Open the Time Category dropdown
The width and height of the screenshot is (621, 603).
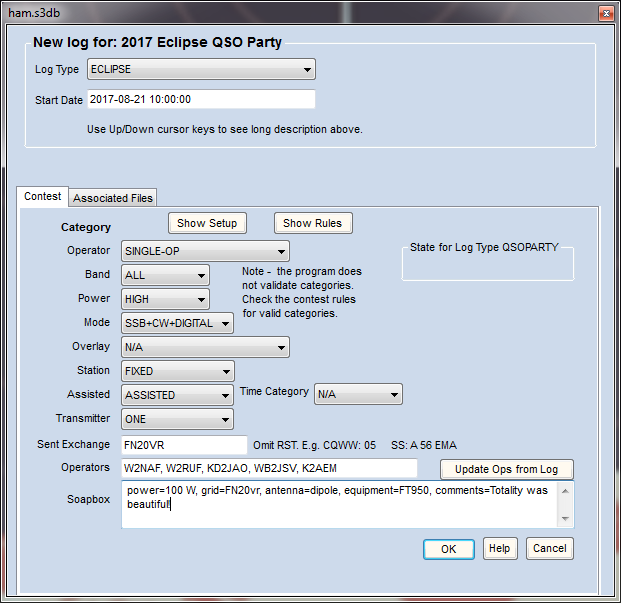click(358, 395)
